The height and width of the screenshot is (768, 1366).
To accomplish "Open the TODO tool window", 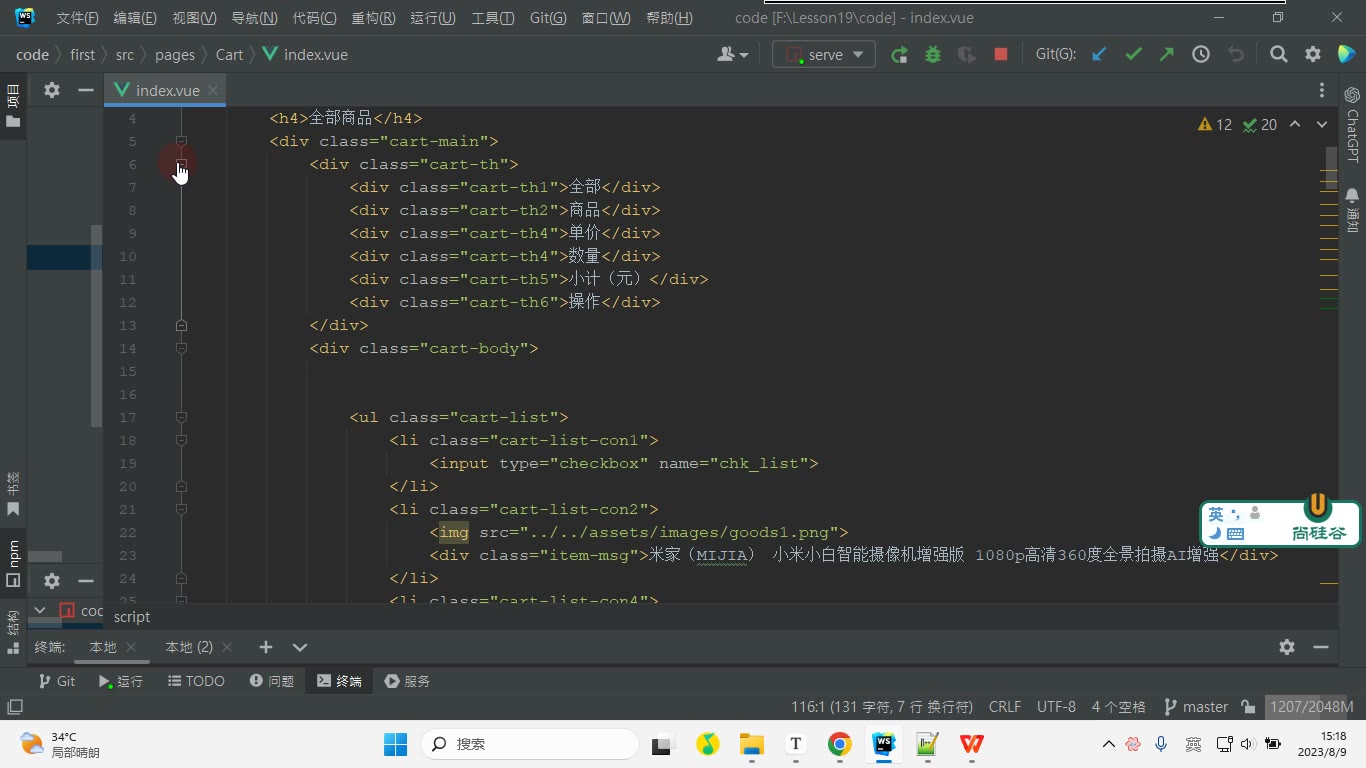I will point(196,681).
